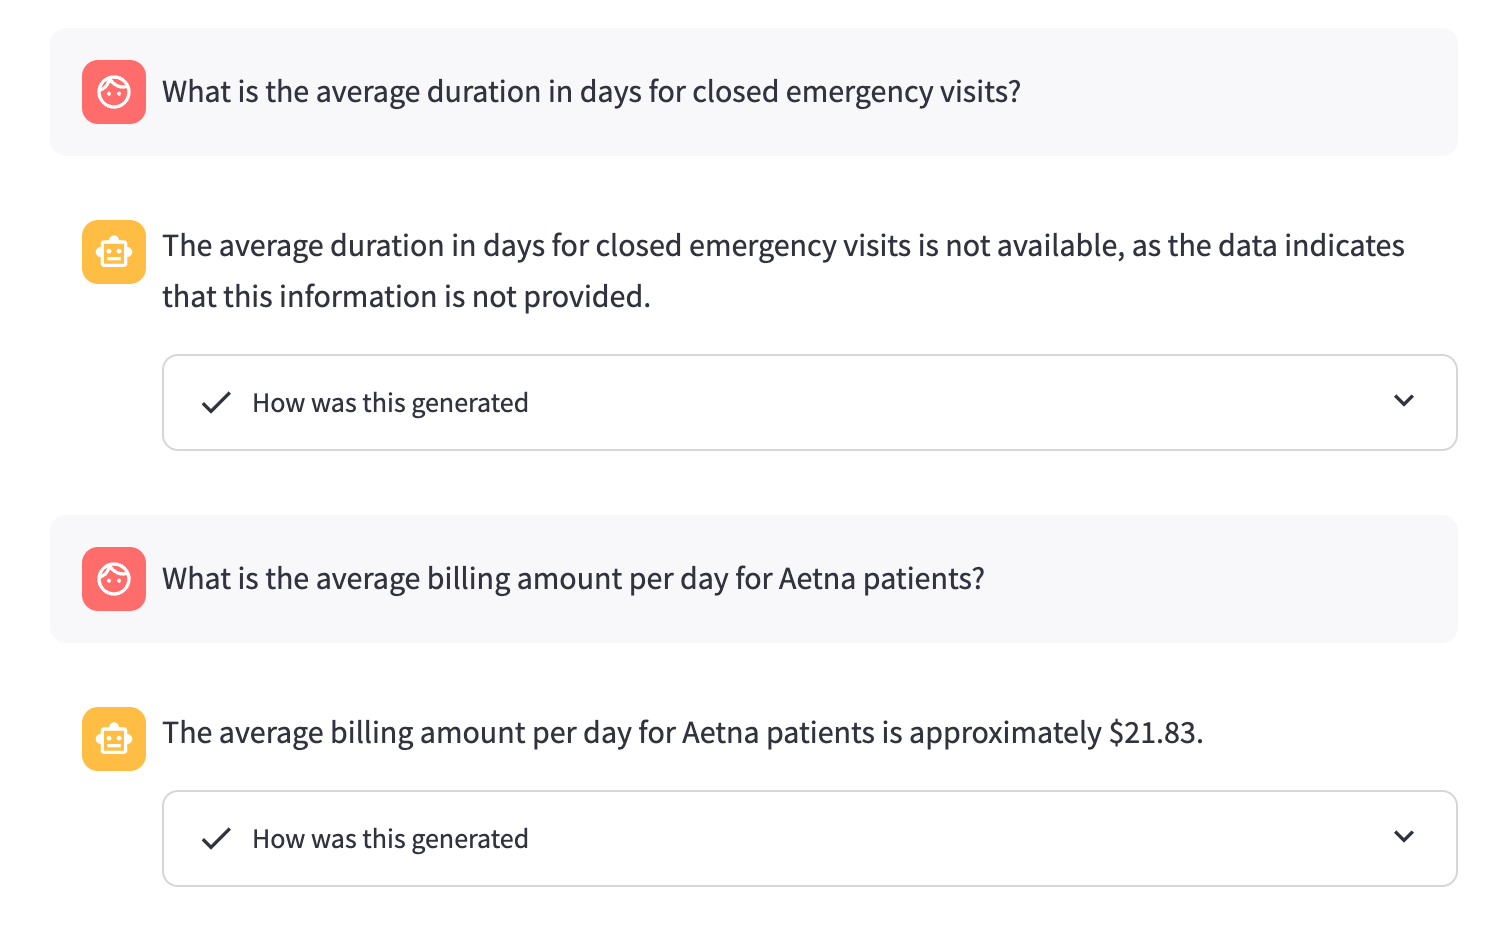Click the yellow bot avatar beside emergency visits answer
1512x942 pixels.
point(114,252)
